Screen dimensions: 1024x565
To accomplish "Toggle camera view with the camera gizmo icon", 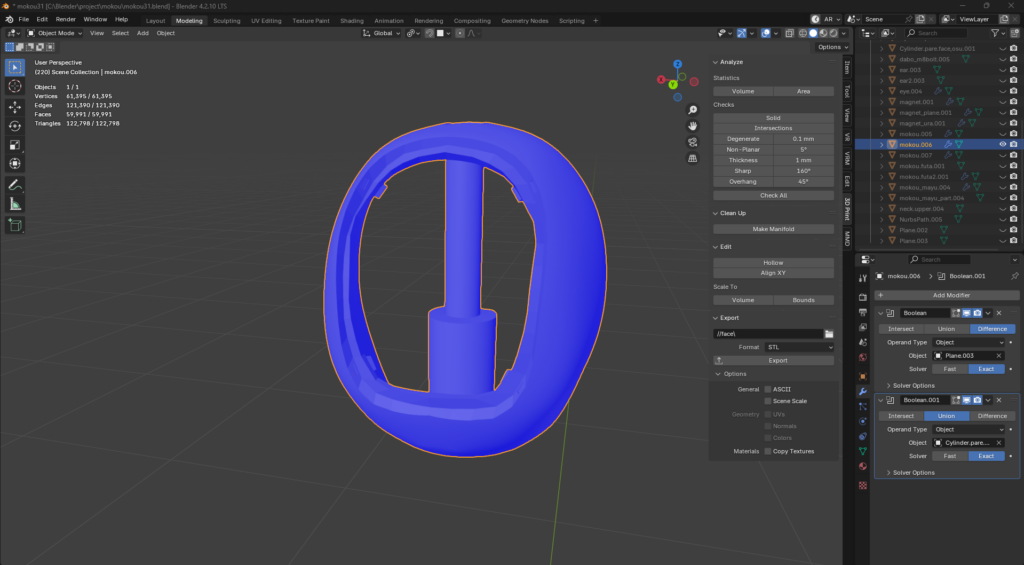I will [692, 142].
